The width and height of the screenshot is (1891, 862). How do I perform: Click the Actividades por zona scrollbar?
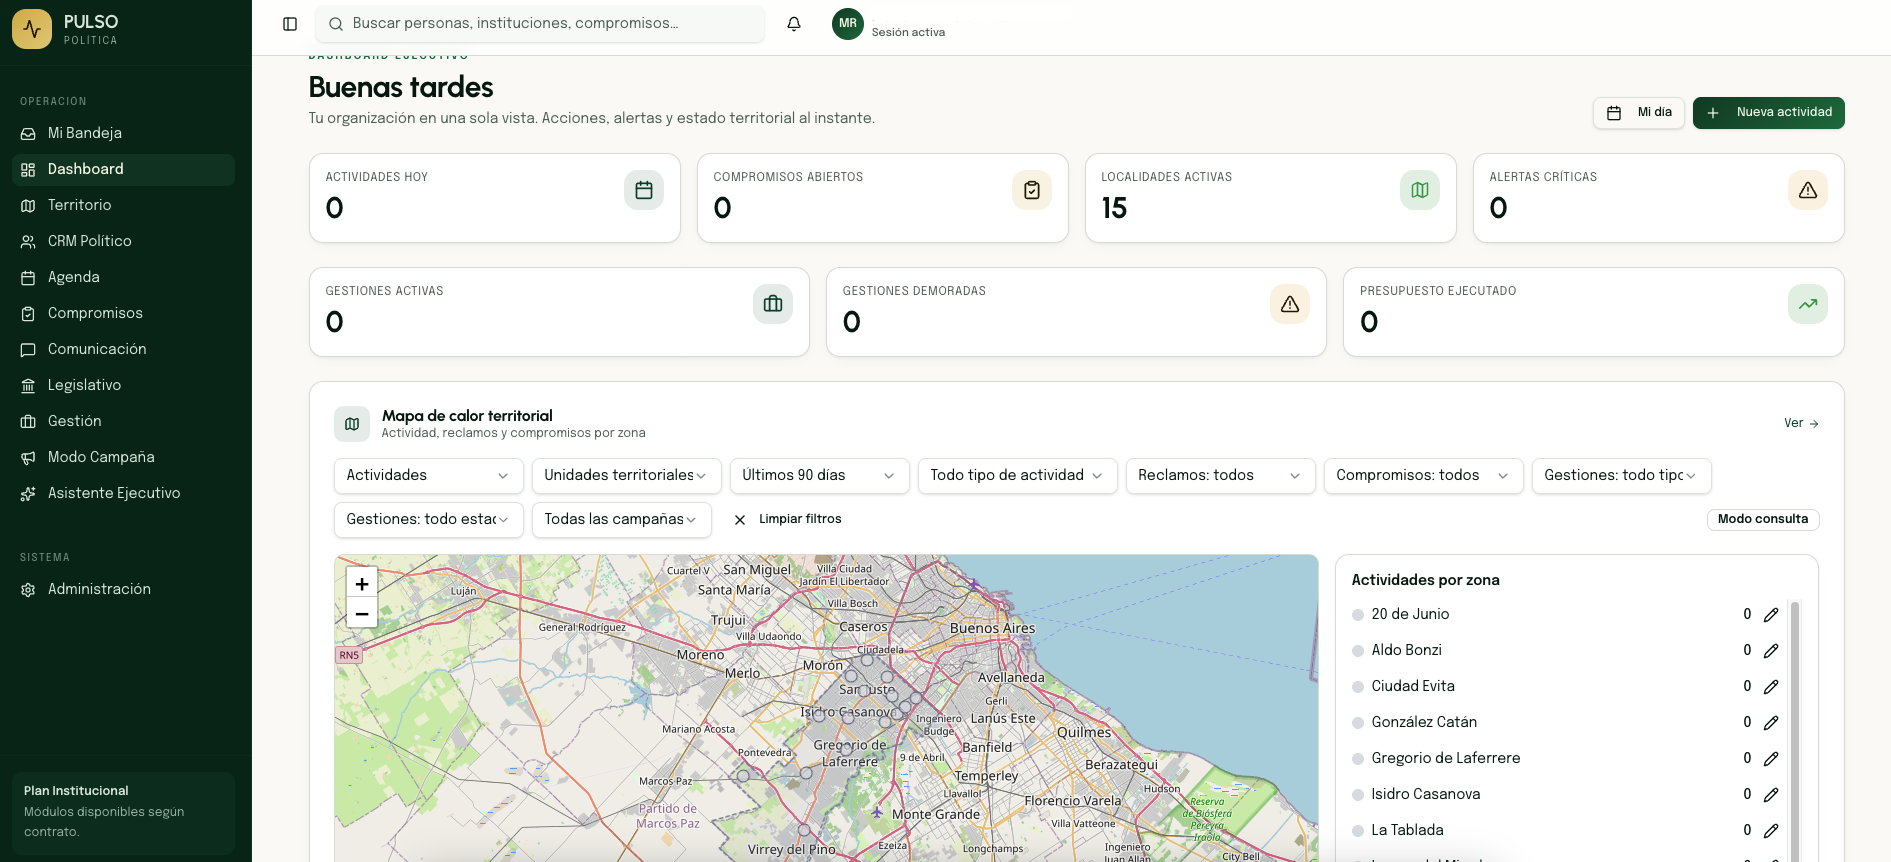(x=1795, y=730)
